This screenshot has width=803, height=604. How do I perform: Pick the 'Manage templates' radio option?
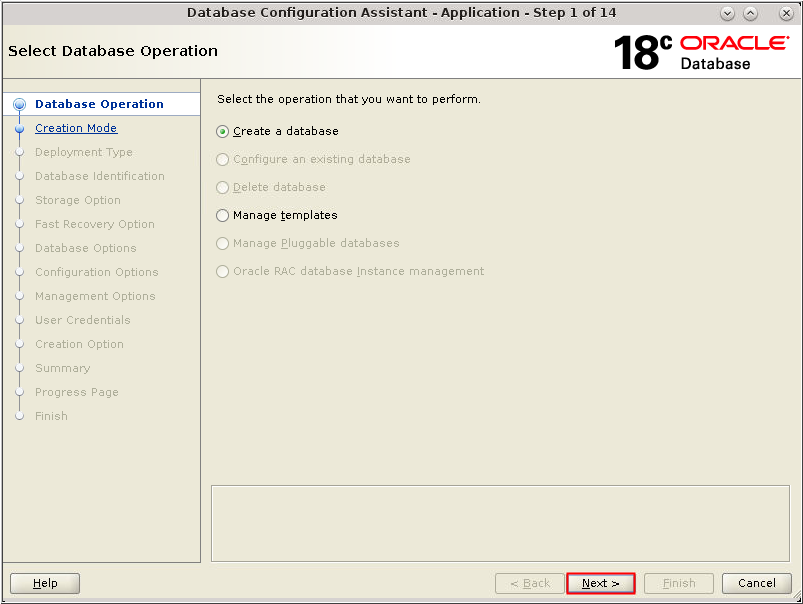tap(277, 215)
